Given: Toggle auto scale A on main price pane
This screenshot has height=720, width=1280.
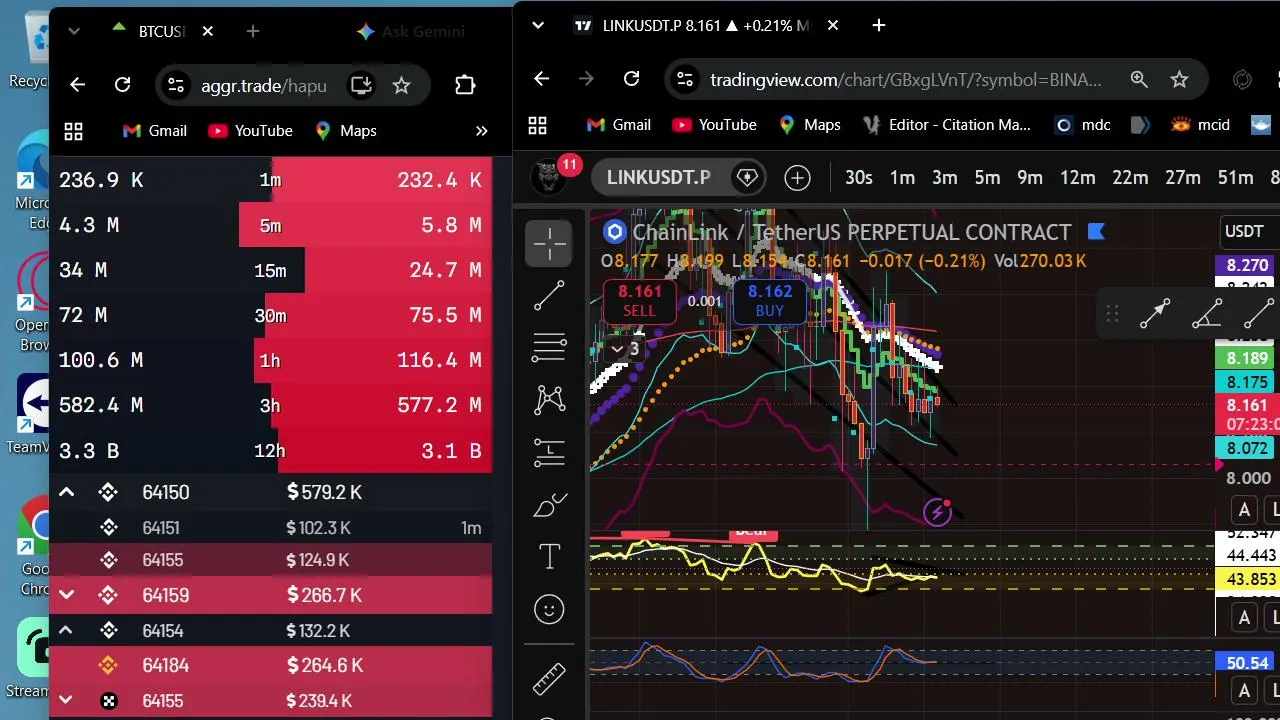Looking at the screenshot, I should tap(1244, 510).
